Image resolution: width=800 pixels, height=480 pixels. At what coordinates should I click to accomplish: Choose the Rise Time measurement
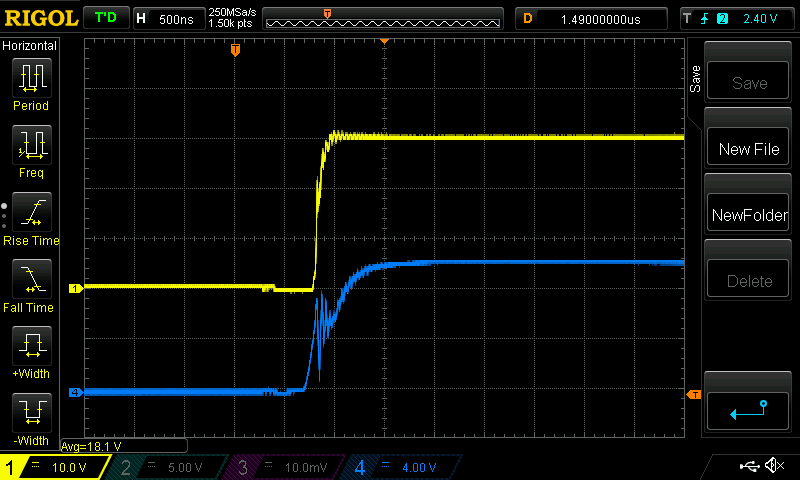tap(30, 213)
